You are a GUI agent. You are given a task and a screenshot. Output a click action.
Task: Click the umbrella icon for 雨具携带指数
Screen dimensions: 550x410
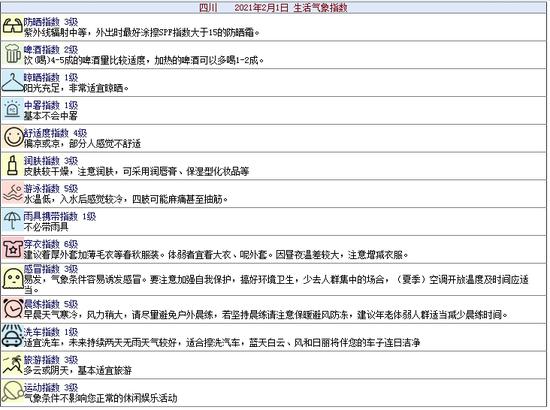[x=13, y=221]
